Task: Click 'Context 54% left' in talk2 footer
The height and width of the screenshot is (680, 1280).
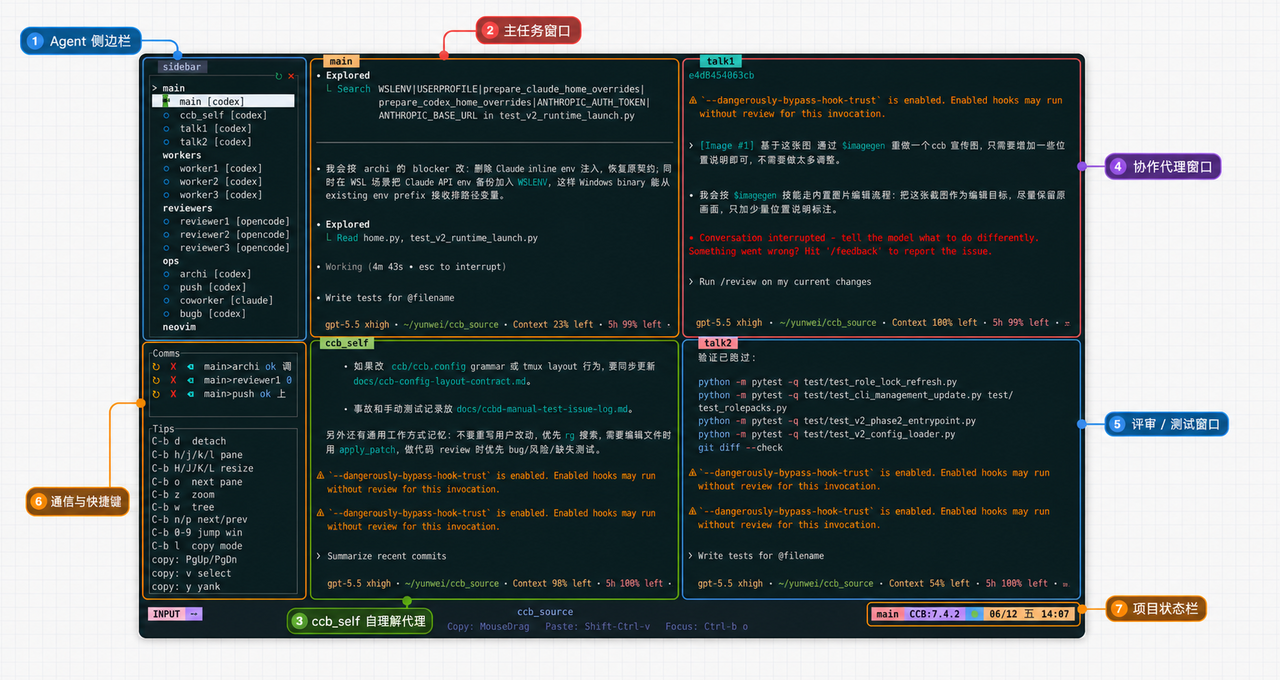Action: pyautogui.click(x=930, y=583)
